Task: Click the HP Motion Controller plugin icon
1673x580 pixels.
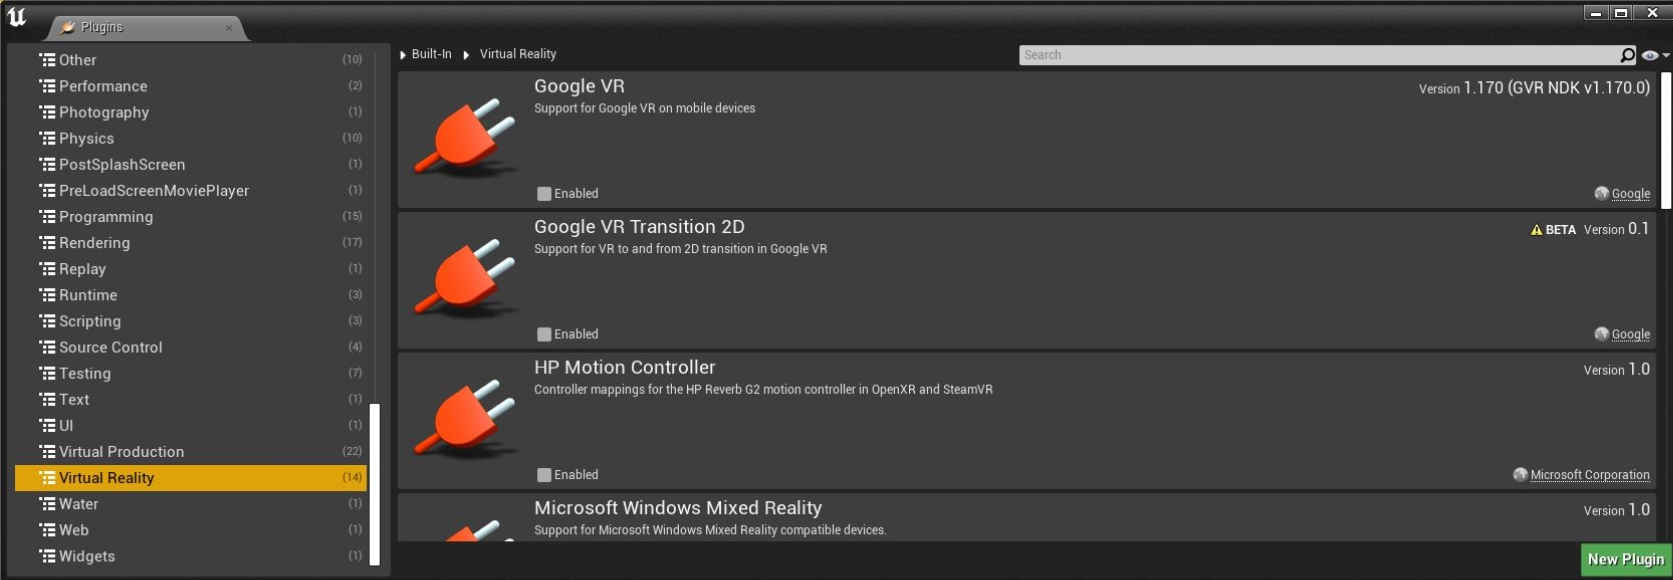Action: click(466, 418)
